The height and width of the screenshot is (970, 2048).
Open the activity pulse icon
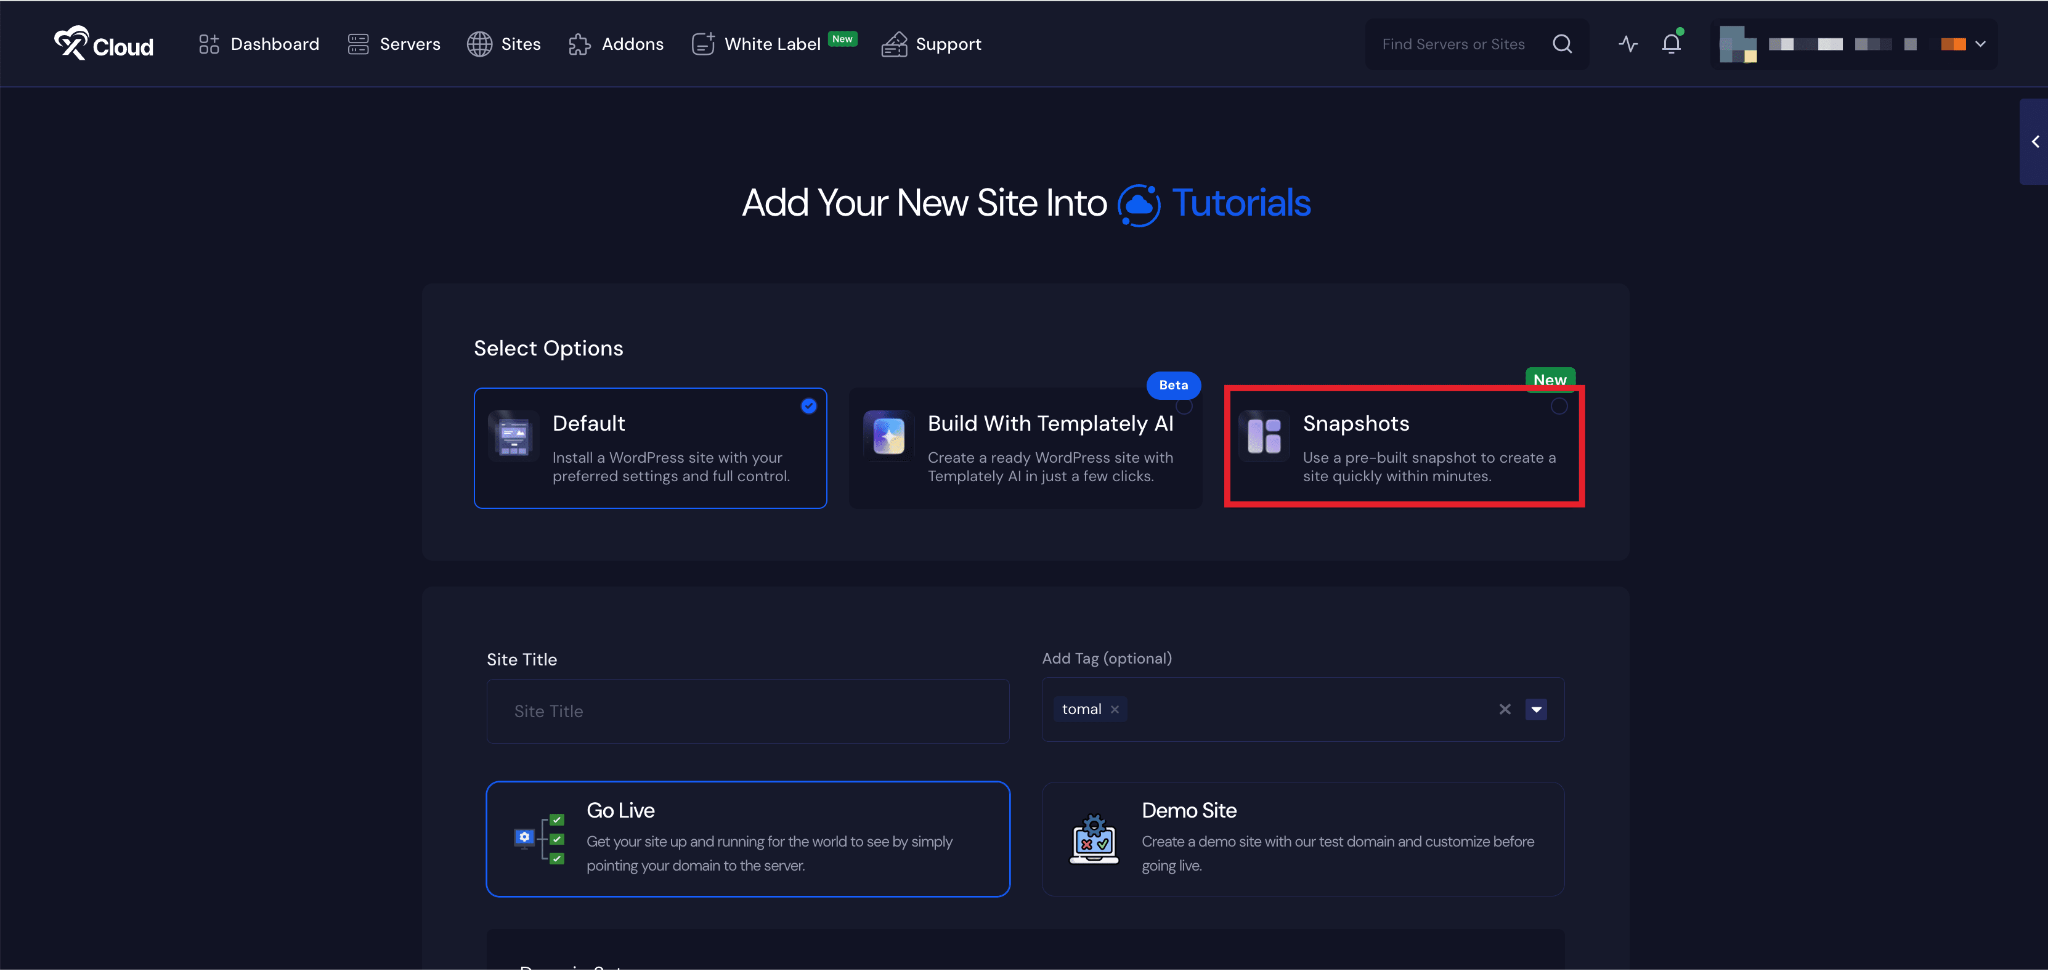(x=1628, y=44)
